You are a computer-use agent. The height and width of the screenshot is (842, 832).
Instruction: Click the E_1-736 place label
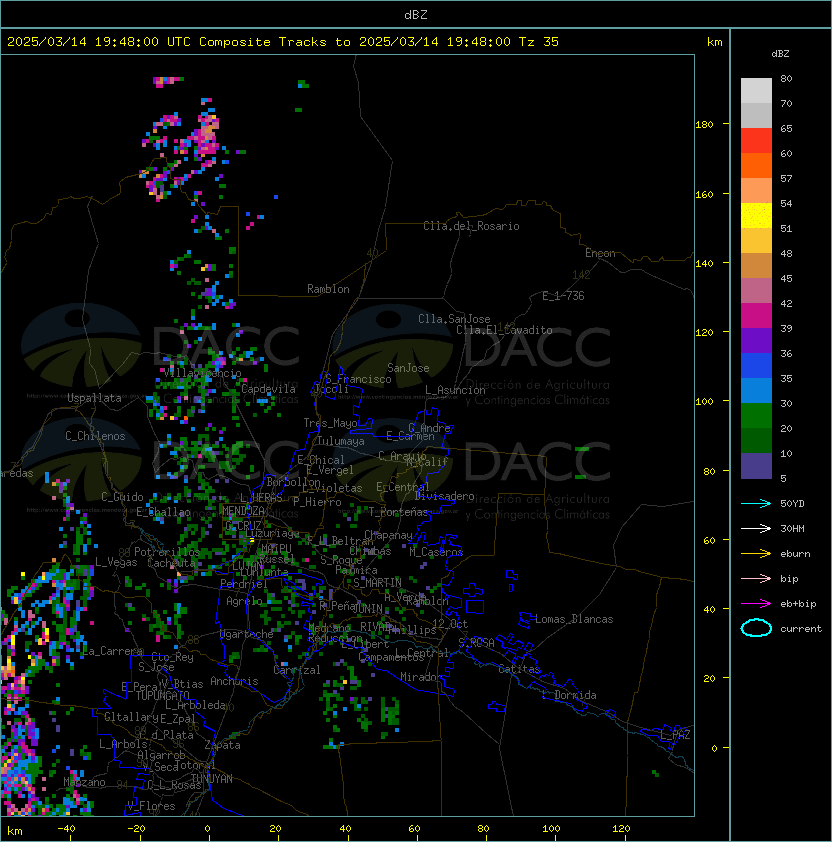pyautogui.click(x=563, y=295)
